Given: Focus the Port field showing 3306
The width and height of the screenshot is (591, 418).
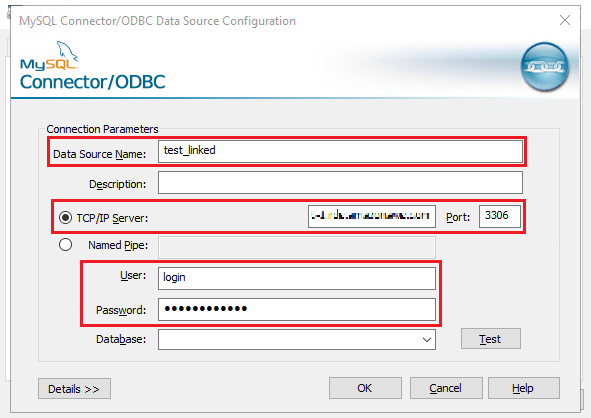Looking at the screenshot, I should click(500, 216).
